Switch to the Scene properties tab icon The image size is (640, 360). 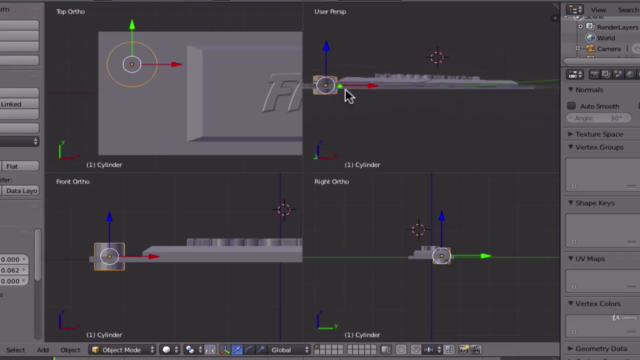[618, 74]
